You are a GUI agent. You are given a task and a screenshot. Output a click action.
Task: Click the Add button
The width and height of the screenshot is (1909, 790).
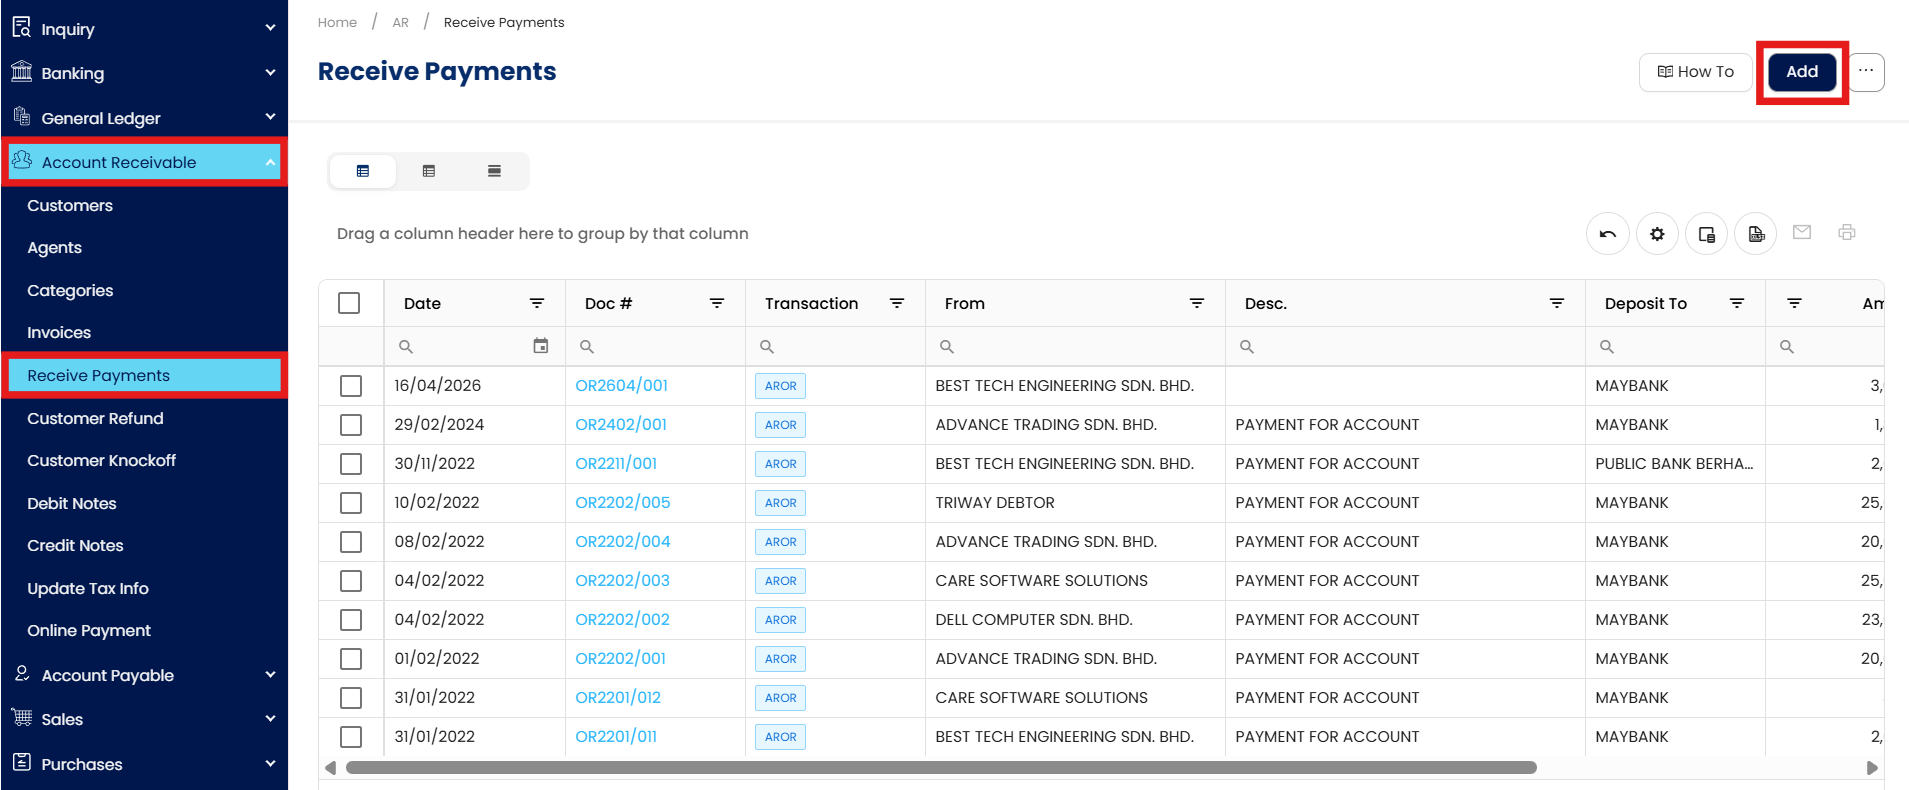[x=1801, y=72]
